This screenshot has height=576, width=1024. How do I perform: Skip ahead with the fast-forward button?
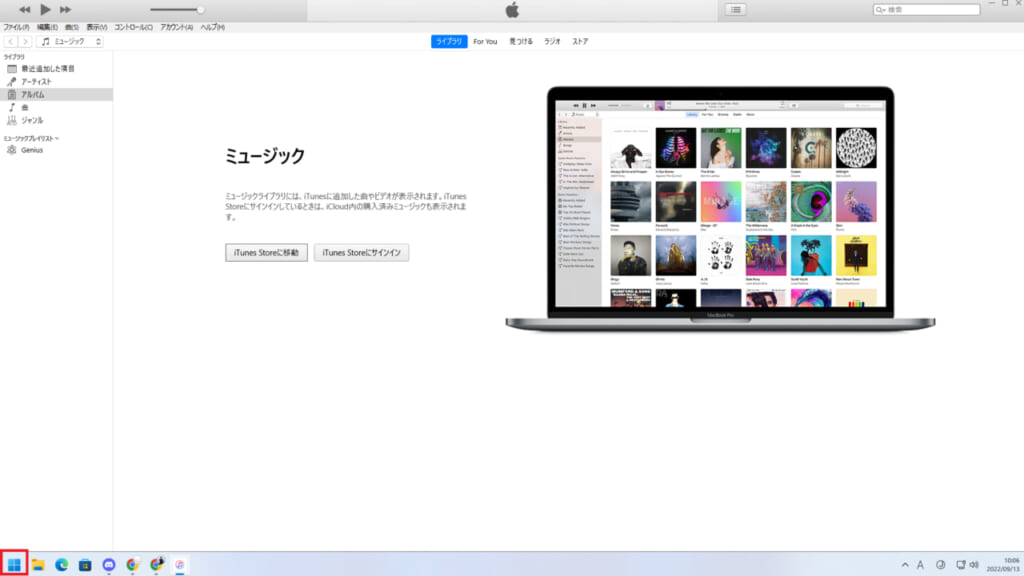(65, 10)
